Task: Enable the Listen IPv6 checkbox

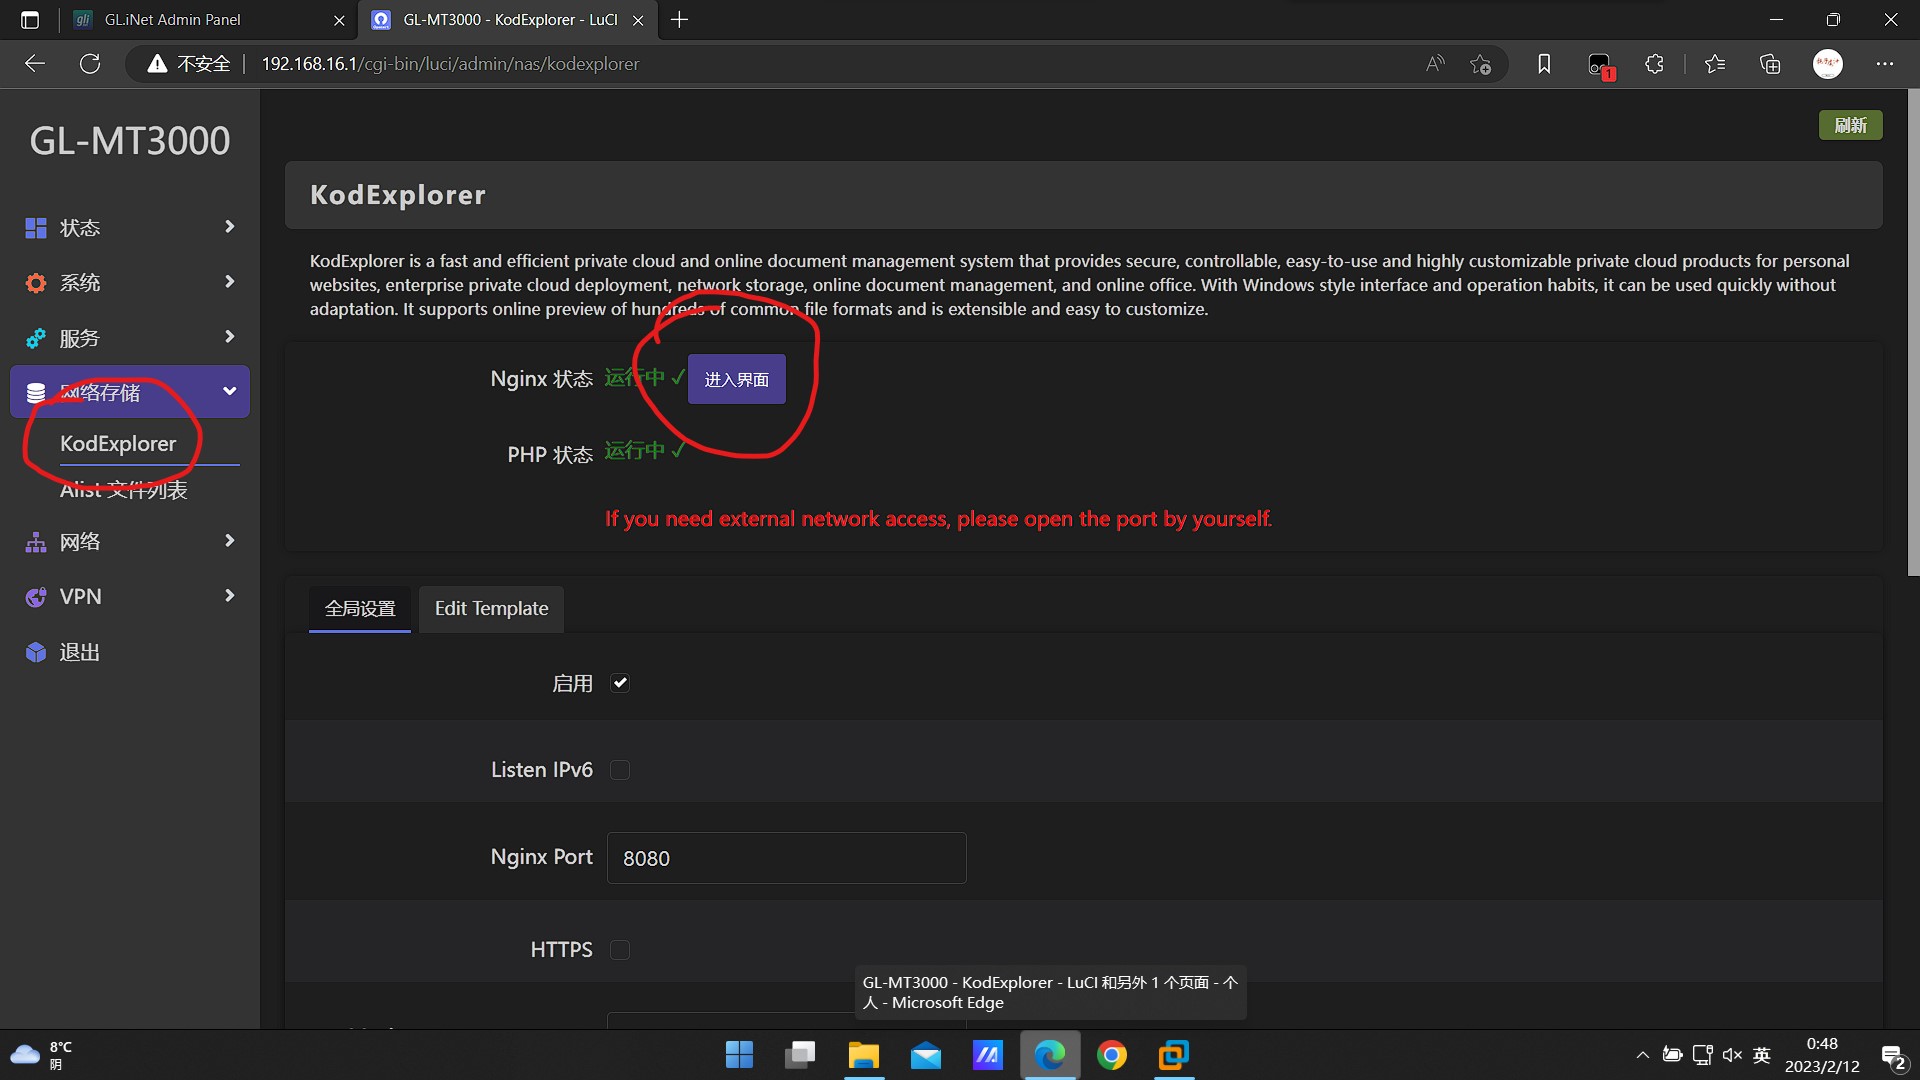Action: [x=620, y=770]
